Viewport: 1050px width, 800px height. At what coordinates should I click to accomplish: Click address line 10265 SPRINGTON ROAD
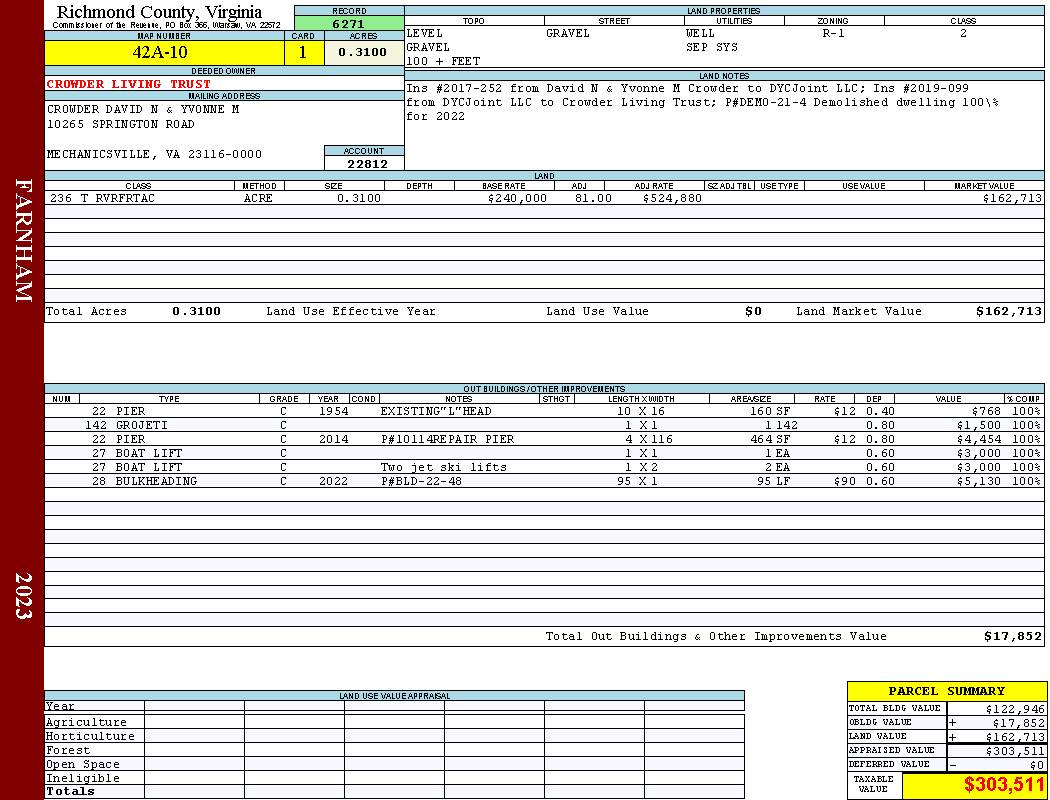(121, 125)
